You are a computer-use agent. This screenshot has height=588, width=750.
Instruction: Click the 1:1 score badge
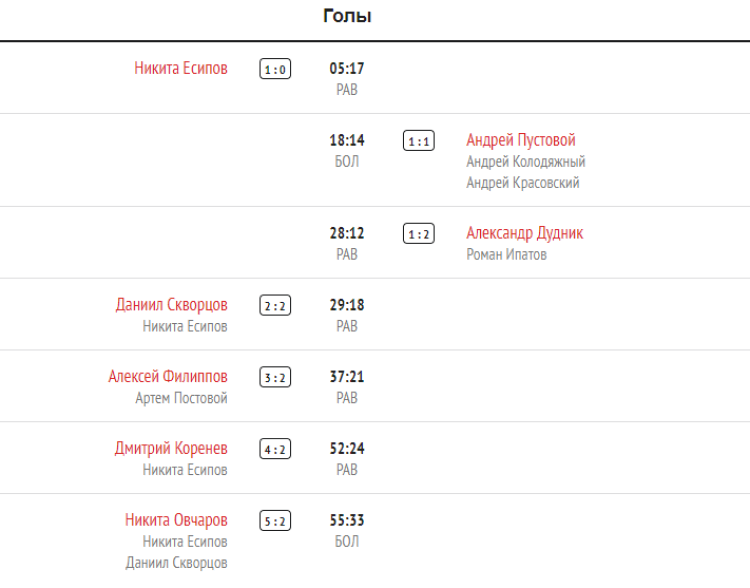click(418, 141)
